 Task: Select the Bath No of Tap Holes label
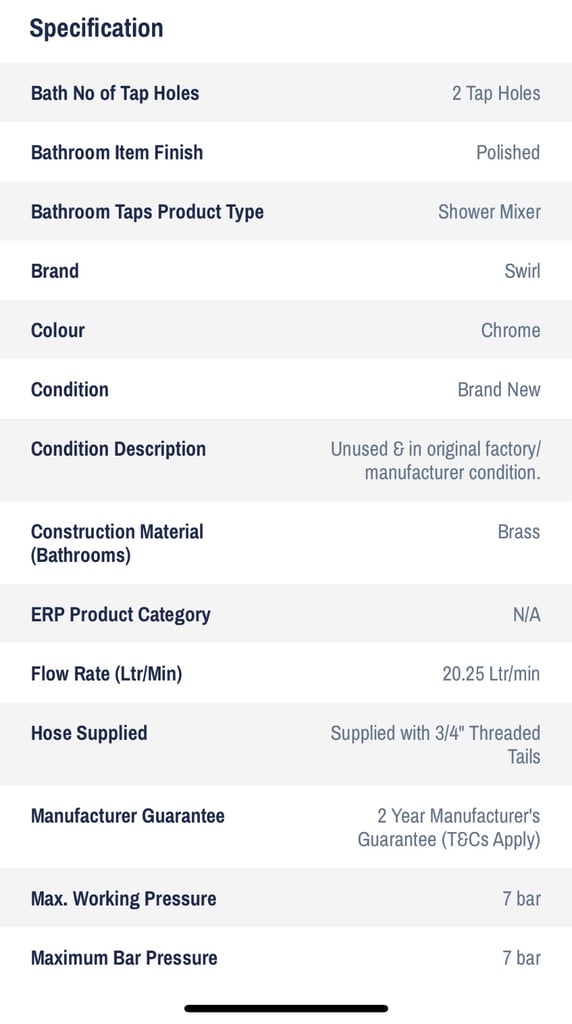tap(115, 93)
